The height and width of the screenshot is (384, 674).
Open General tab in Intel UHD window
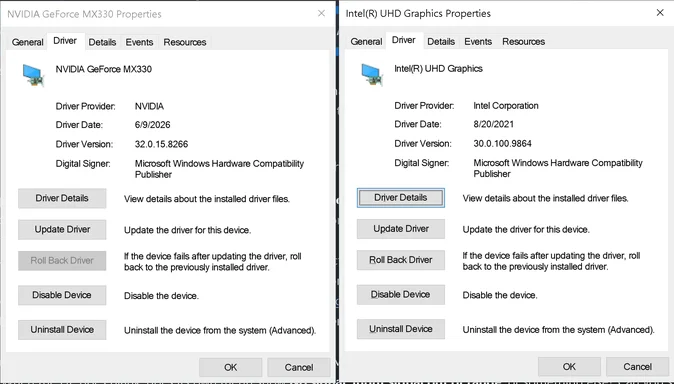(x=366, y=42)
